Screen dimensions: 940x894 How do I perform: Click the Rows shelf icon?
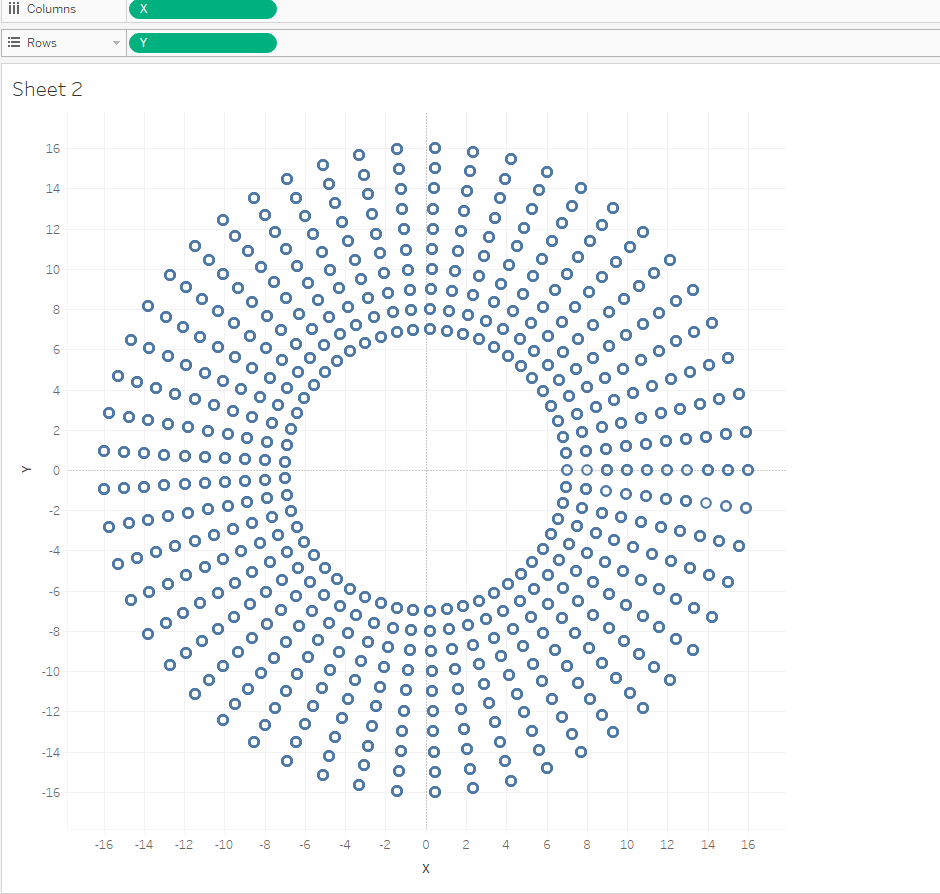click(14, 43)
